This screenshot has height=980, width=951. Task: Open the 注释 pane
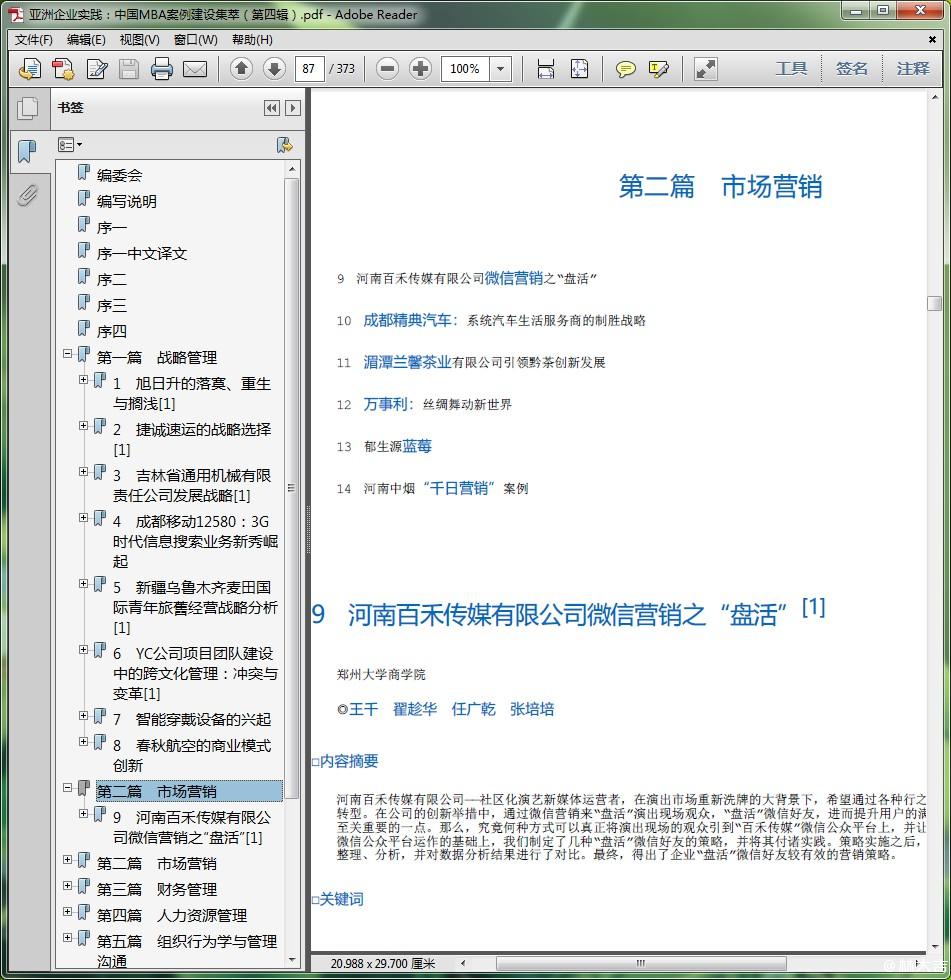click(x=912, y=68)
